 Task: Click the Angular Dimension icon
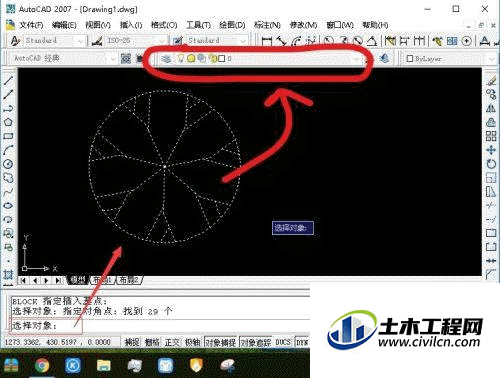pyautogui.click(x=372, y=41)
